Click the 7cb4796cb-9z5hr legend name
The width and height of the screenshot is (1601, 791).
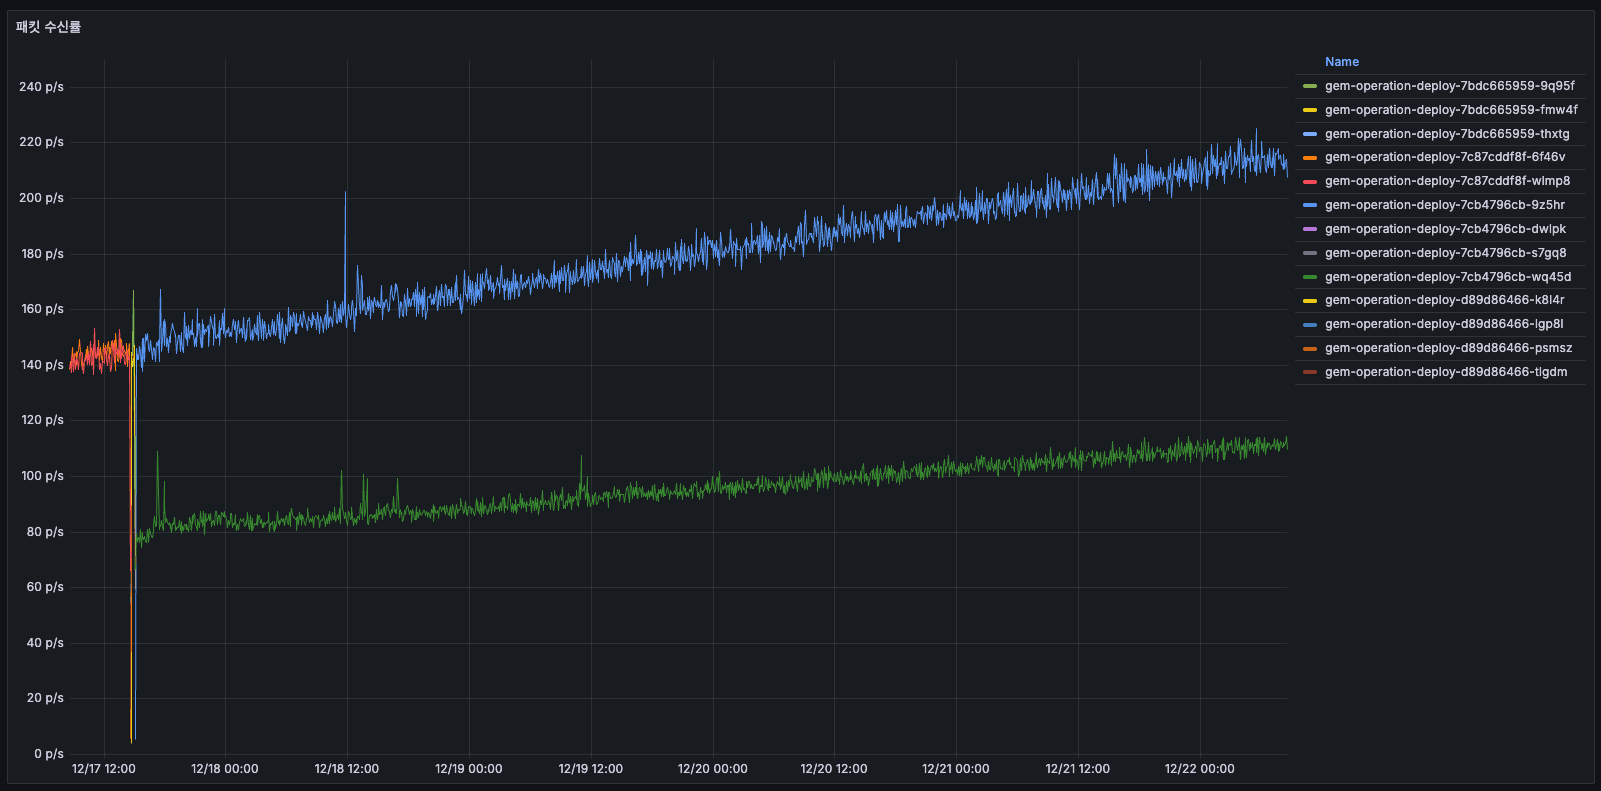[1444, 205]
